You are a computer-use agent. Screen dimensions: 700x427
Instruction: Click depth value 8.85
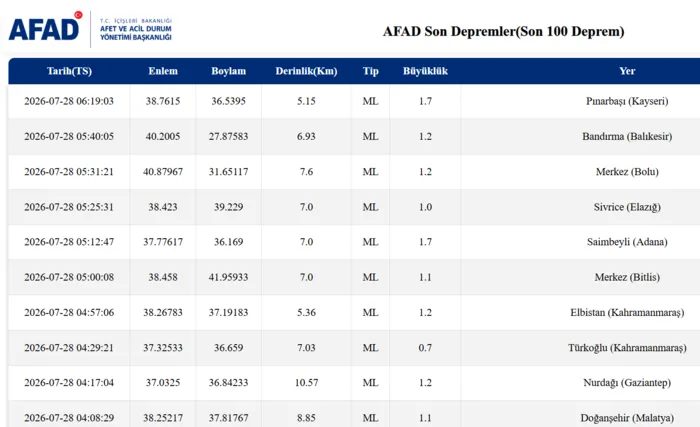(306, 418)
